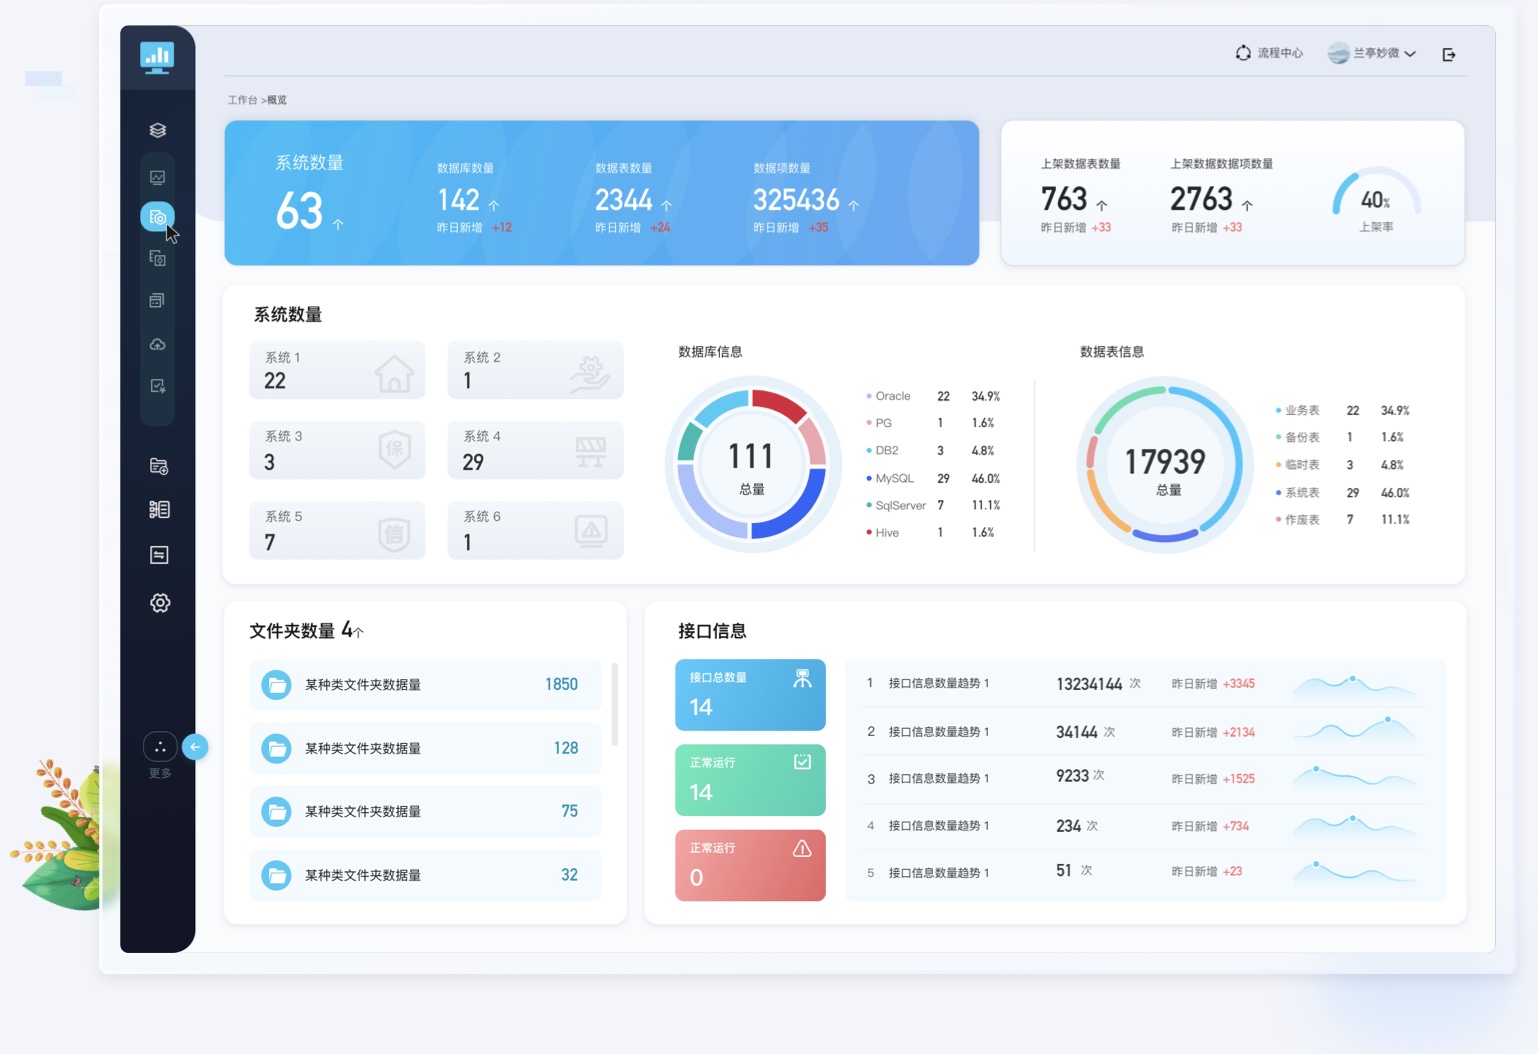This screenshot has width=1538, height=1054.
Task: Collapse sidebar with the blue arrow button
Action: (x=195, y=747)
